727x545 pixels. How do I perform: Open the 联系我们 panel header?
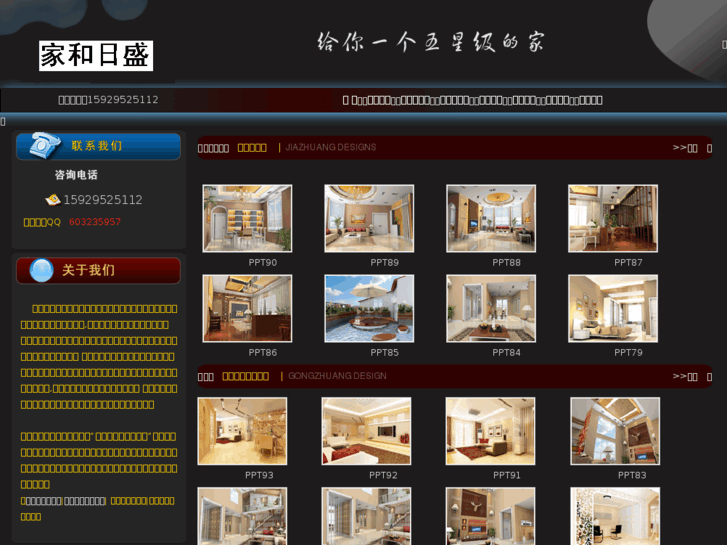pos(98,146)
